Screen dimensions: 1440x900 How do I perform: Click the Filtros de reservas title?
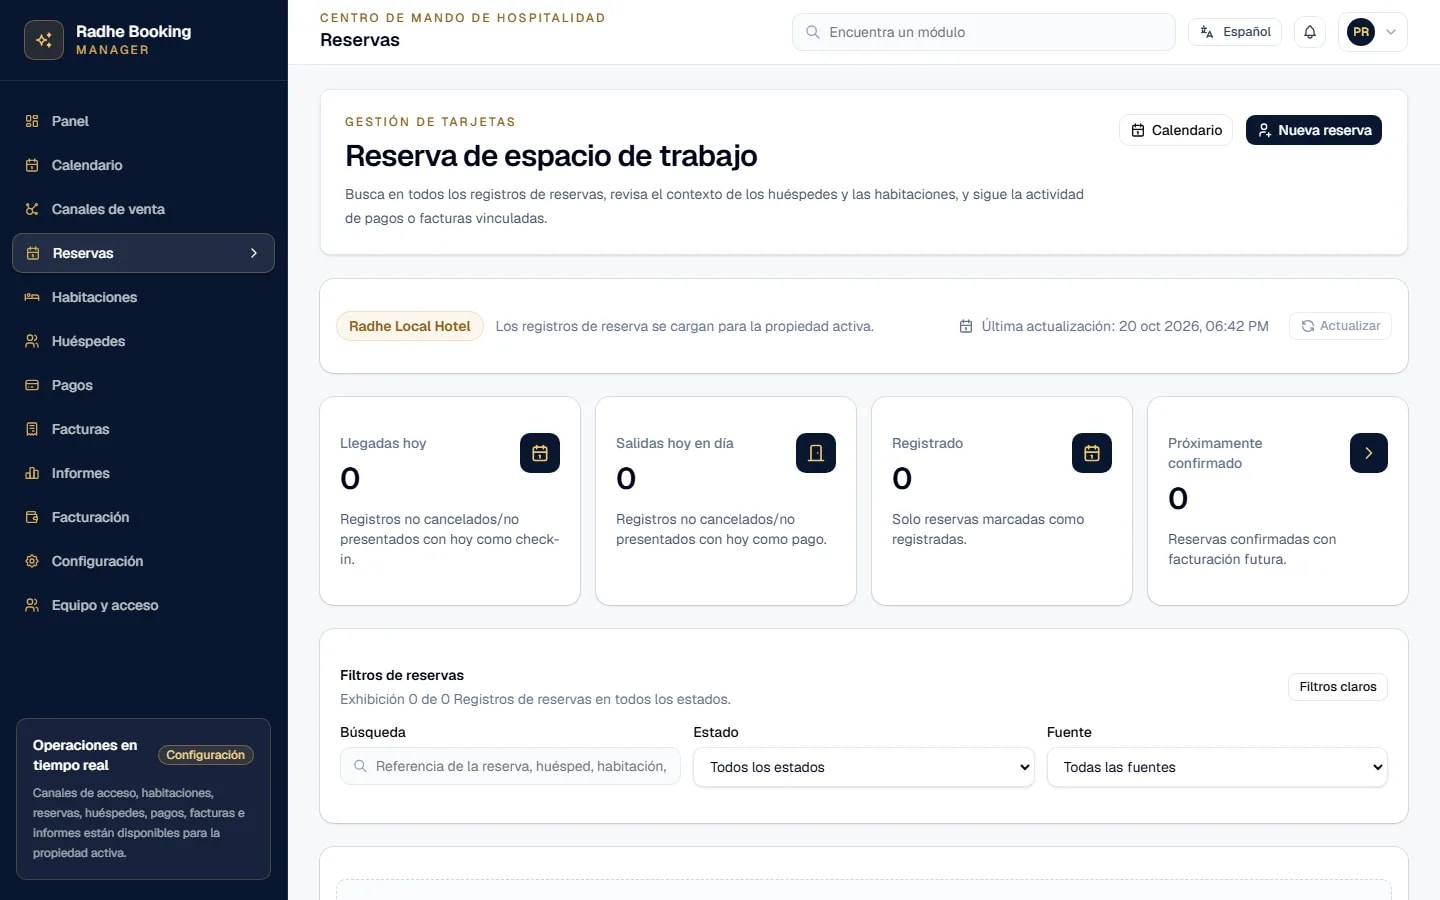click(402, 675)
